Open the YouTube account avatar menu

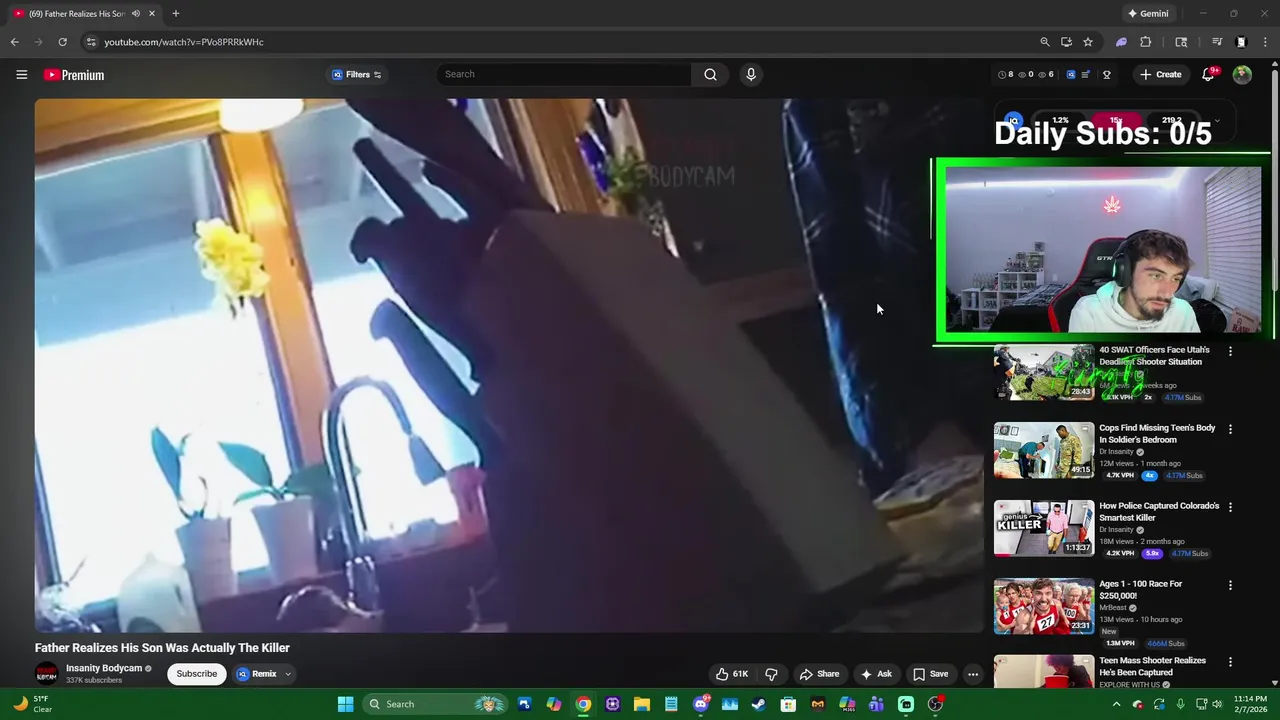1242,75
